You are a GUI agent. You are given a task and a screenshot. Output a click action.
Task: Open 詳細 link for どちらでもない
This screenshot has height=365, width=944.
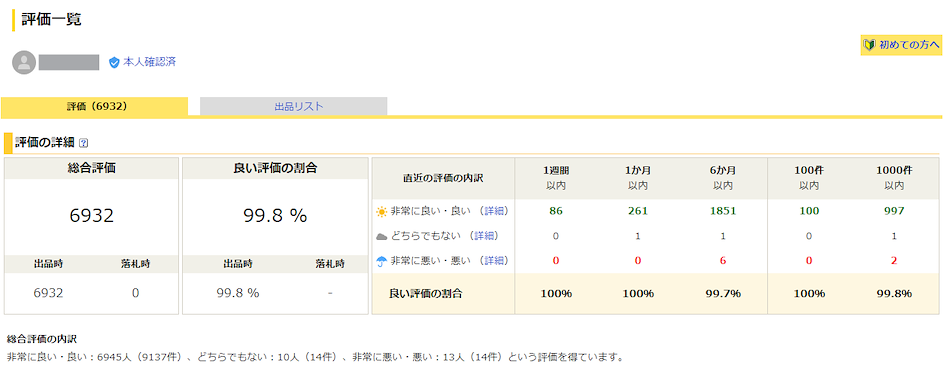483,236
